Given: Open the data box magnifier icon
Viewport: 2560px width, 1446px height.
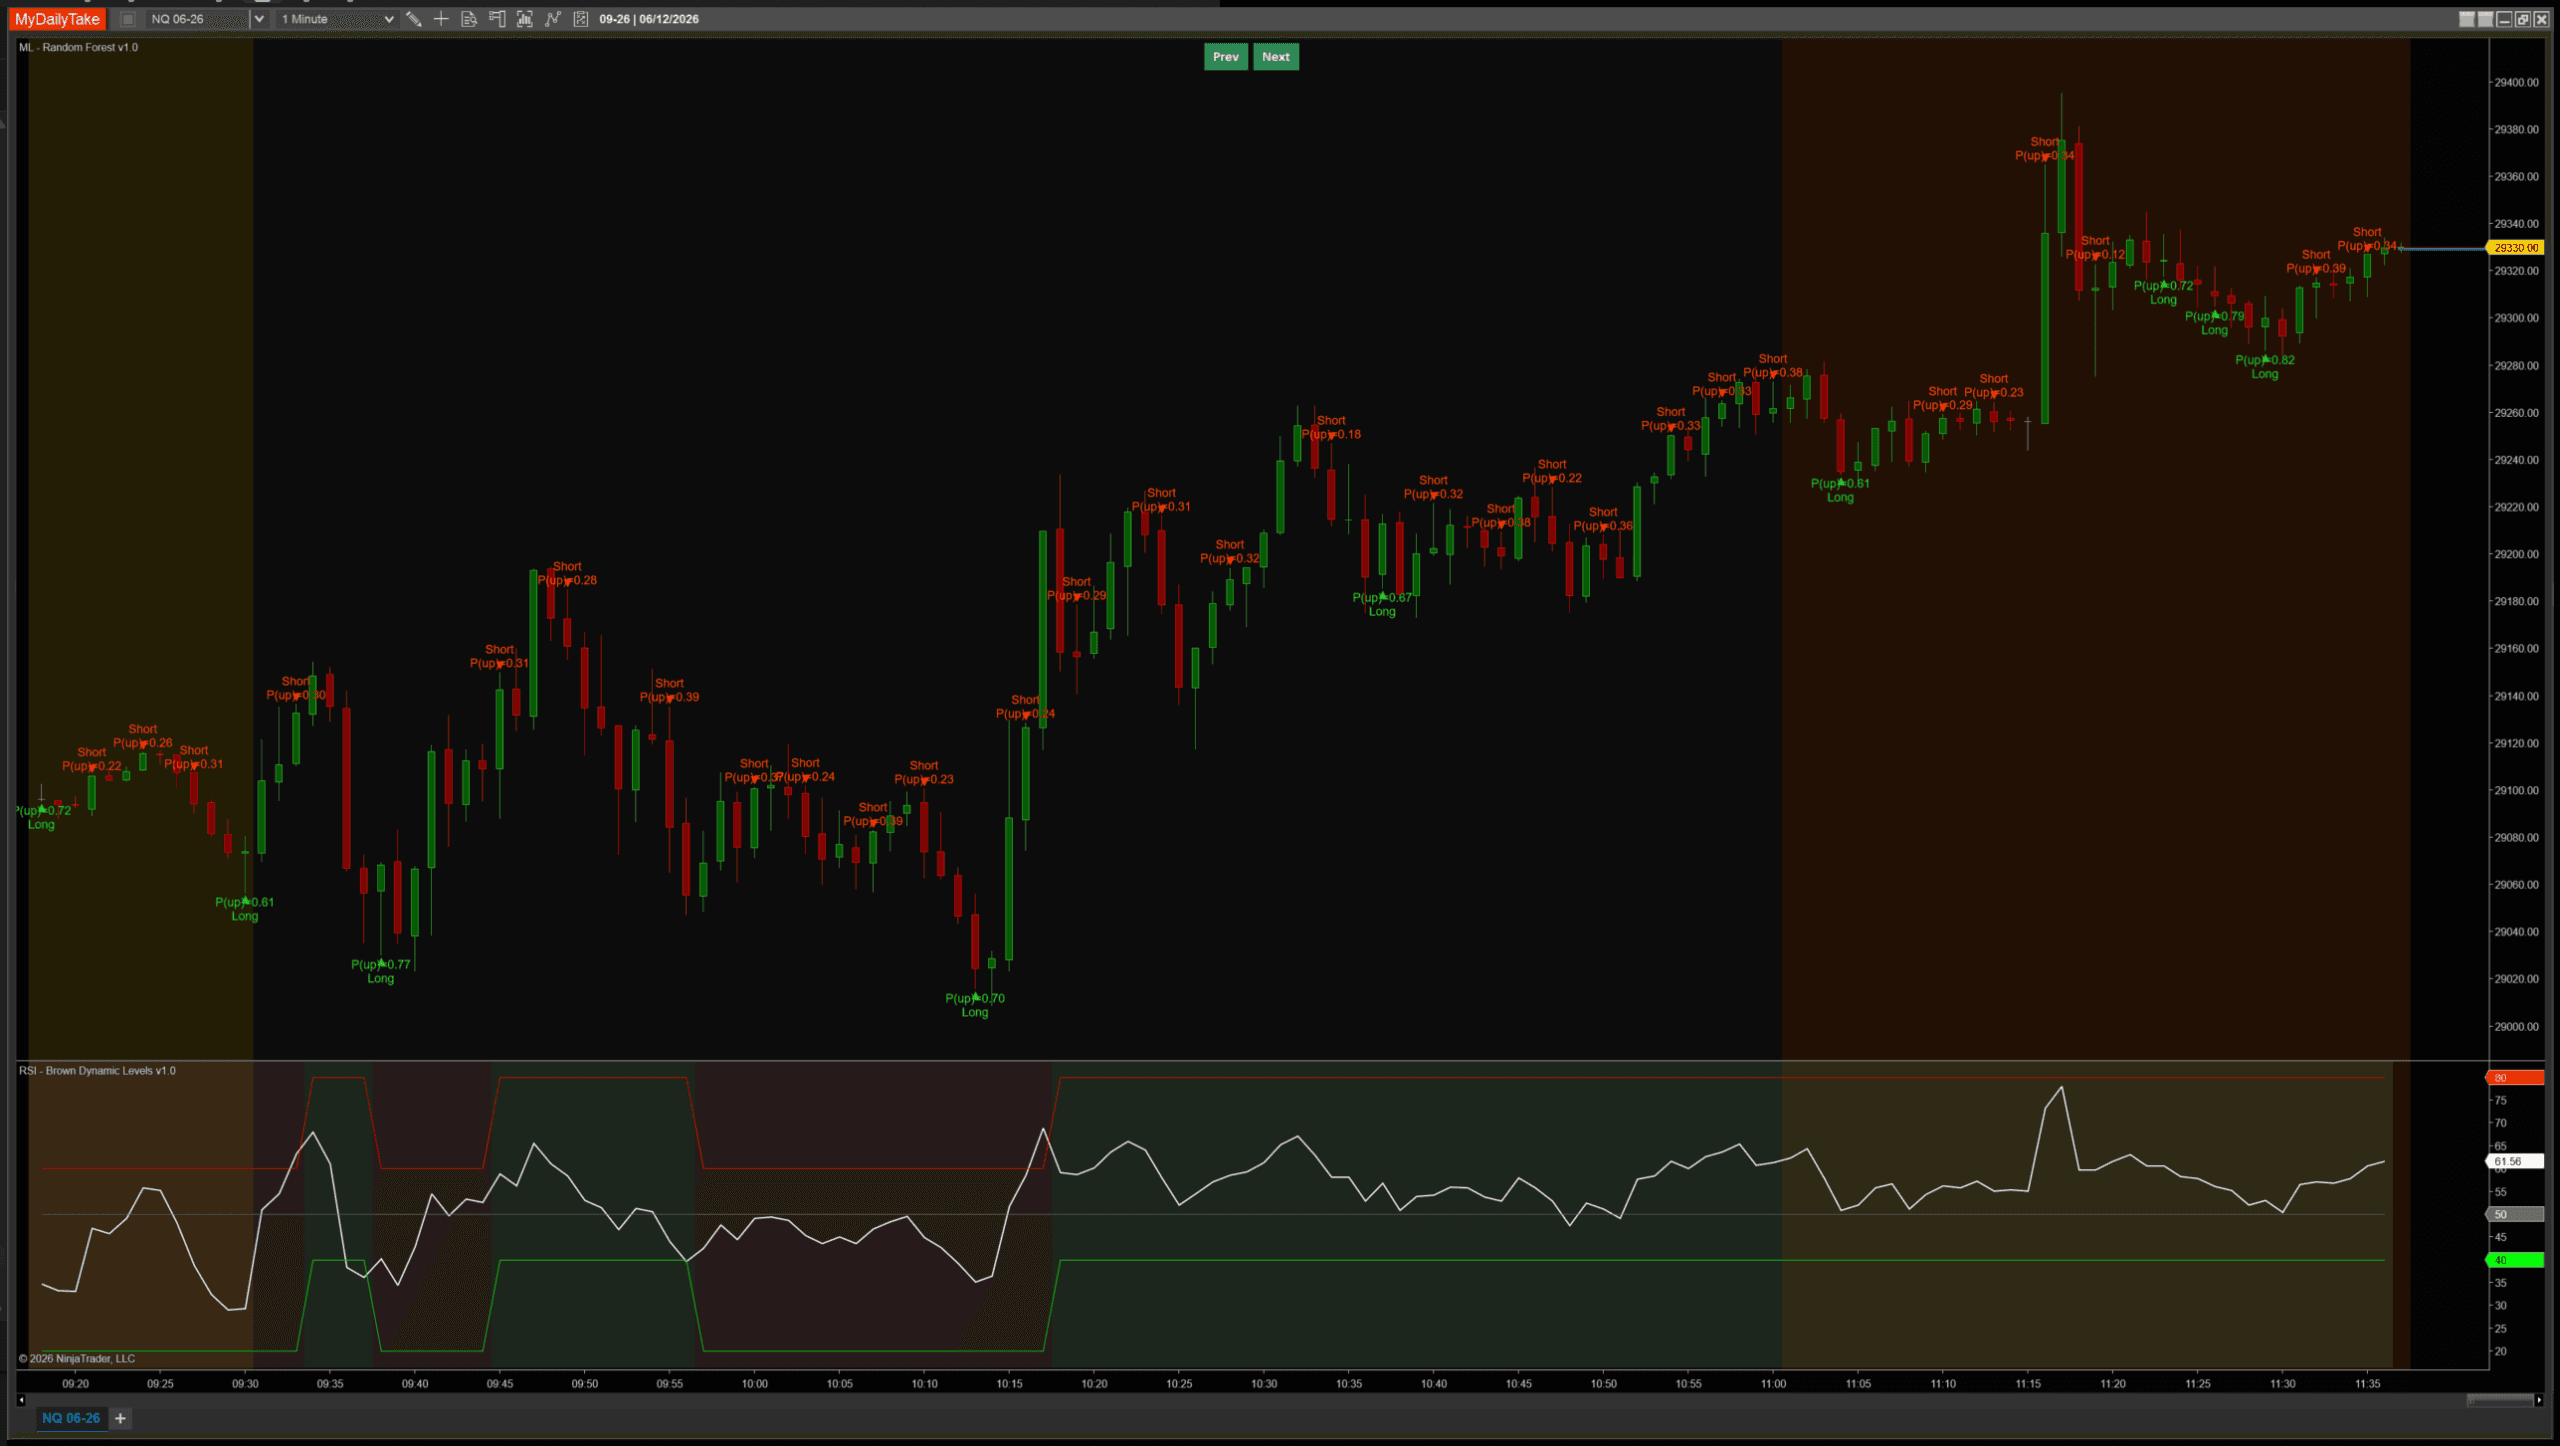Looking at the screenshot, I should 469,19.
